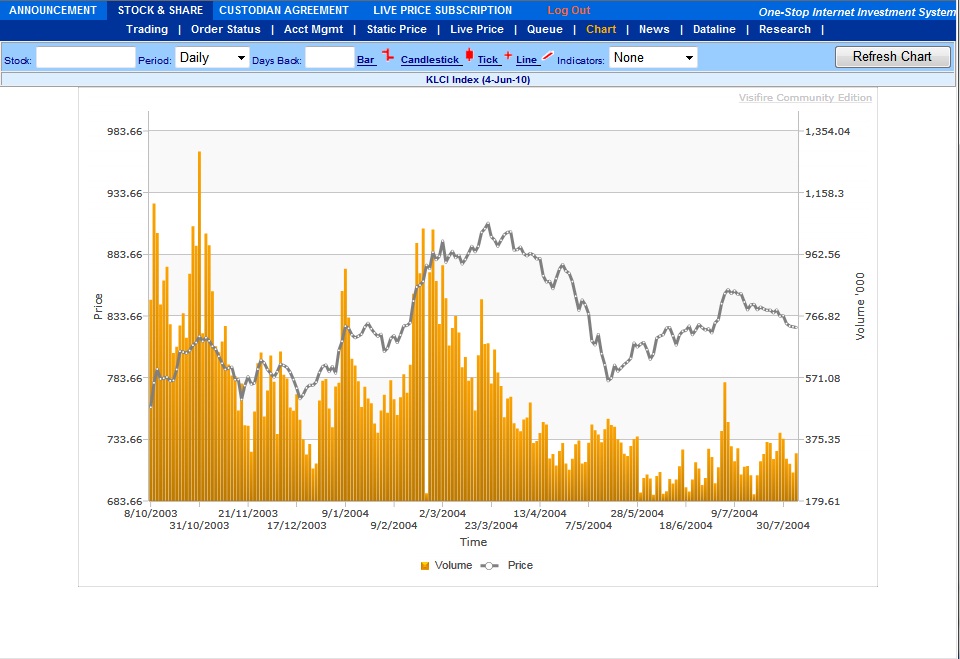Open the Acct Mgmt menu item
The height and width of the screenshot is (659, 960).
click(x=313, y=29)
